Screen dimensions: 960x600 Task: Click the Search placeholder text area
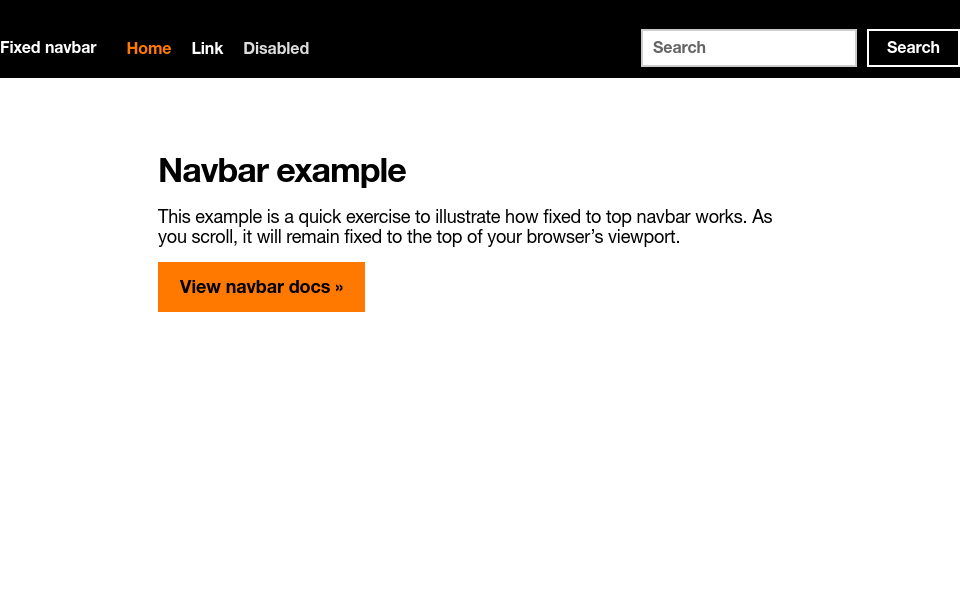[700, 47]
